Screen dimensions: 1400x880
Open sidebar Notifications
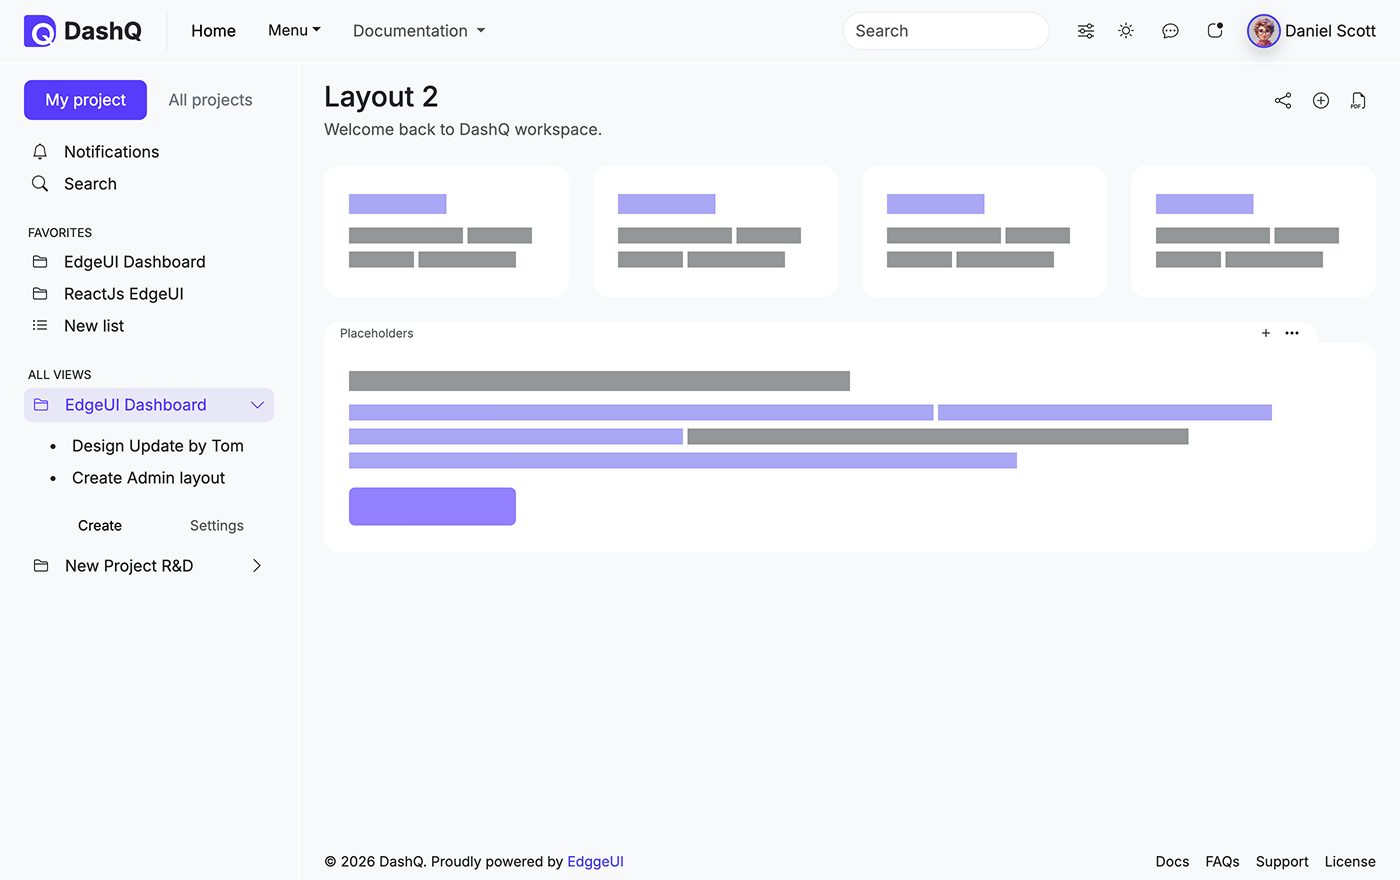tap(110, 151)
